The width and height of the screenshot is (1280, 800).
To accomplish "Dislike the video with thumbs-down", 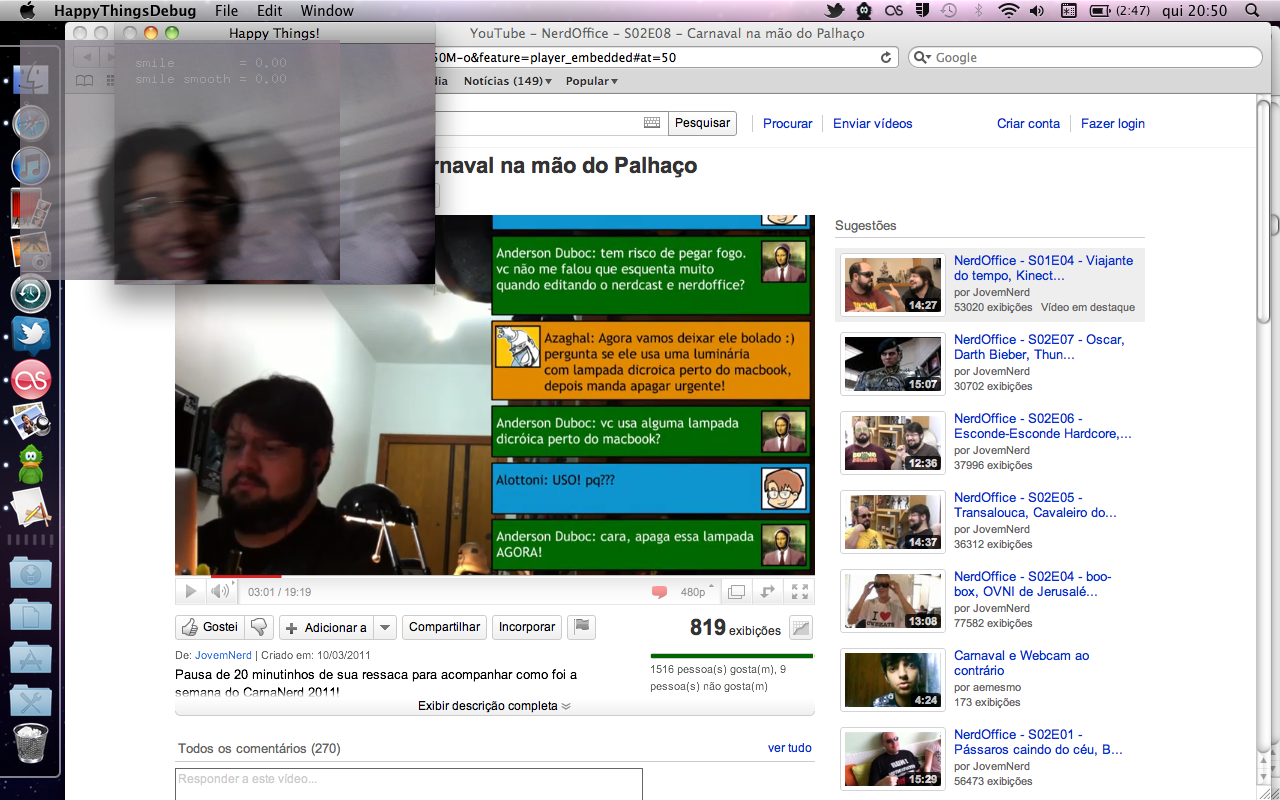I will coord(260,627).
